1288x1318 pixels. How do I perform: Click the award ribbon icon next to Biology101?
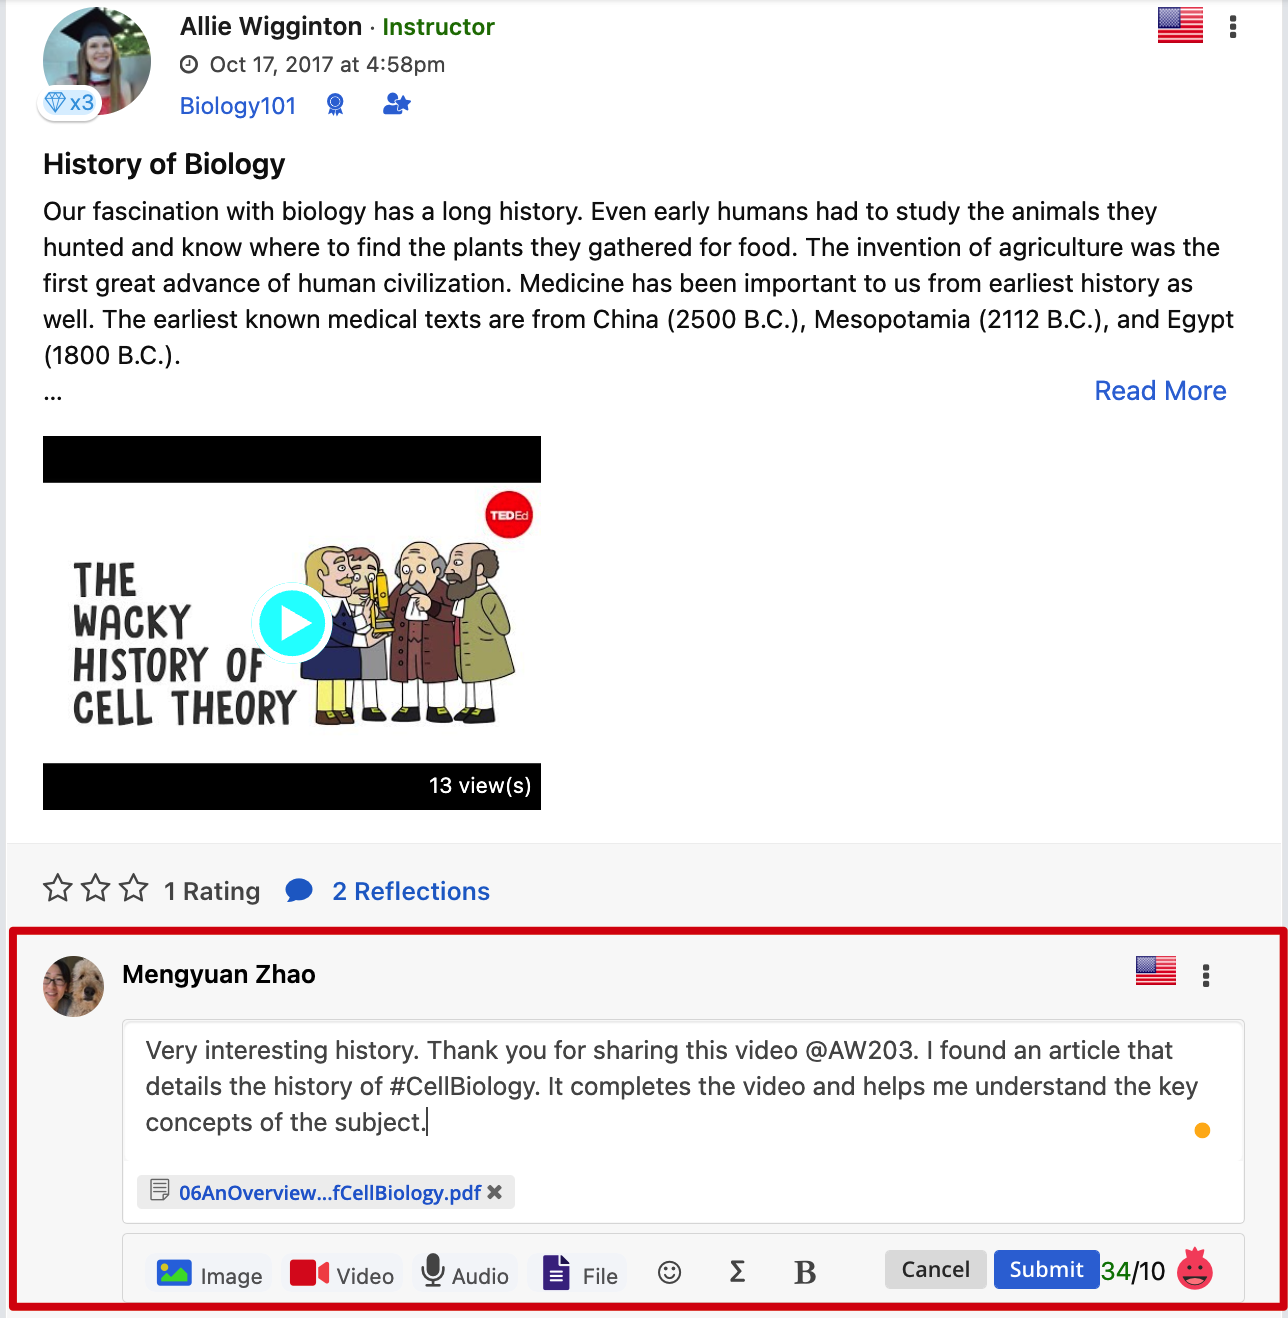[x=336, y=105]
